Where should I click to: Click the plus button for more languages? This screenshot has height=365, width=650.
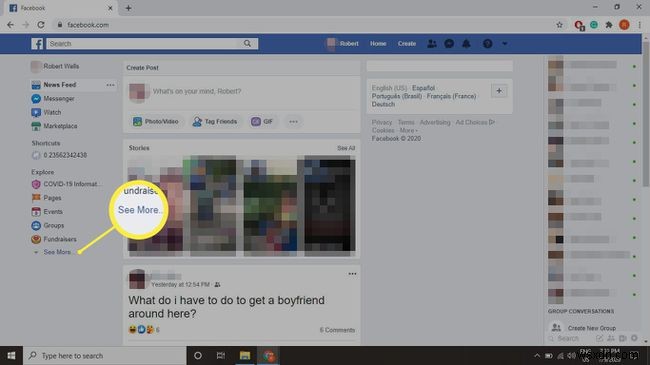499,91
